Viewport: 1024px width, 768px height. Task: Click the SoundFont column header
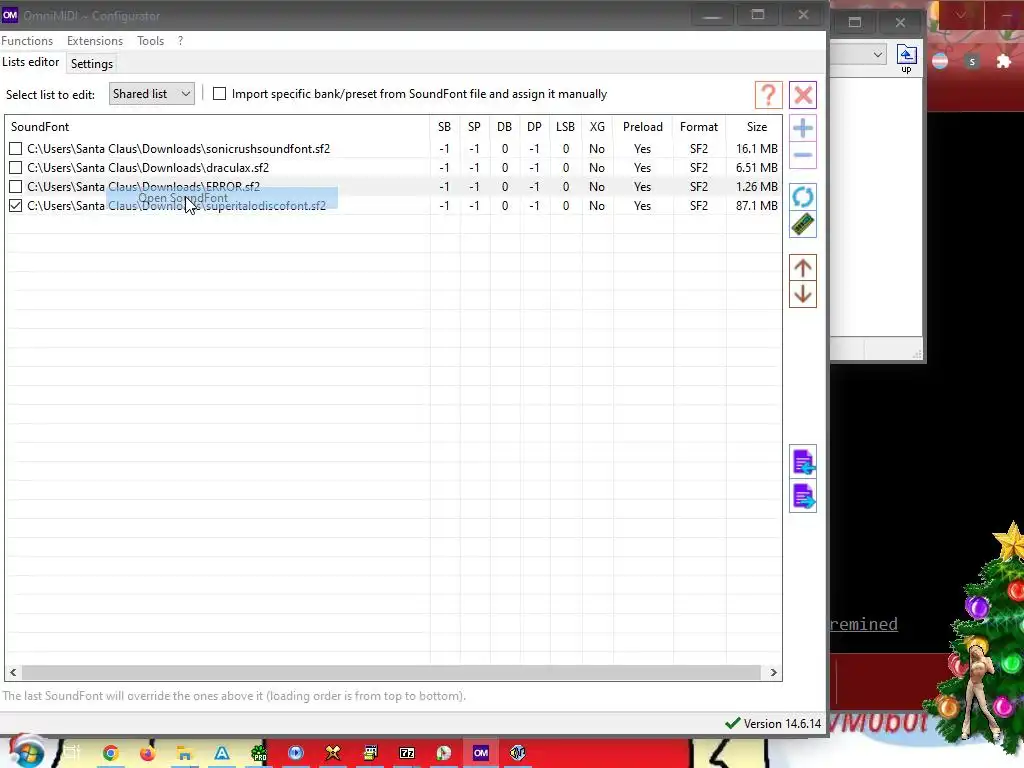pos(217,127)
